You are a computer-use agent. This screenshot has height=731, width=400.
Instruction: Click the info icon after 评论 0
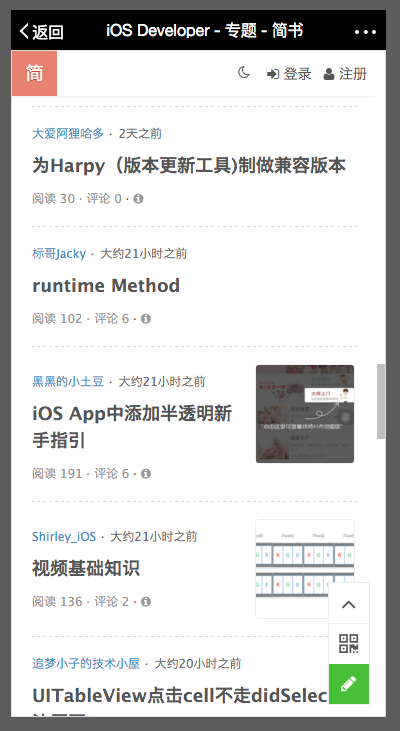click(x=138, y=199)
